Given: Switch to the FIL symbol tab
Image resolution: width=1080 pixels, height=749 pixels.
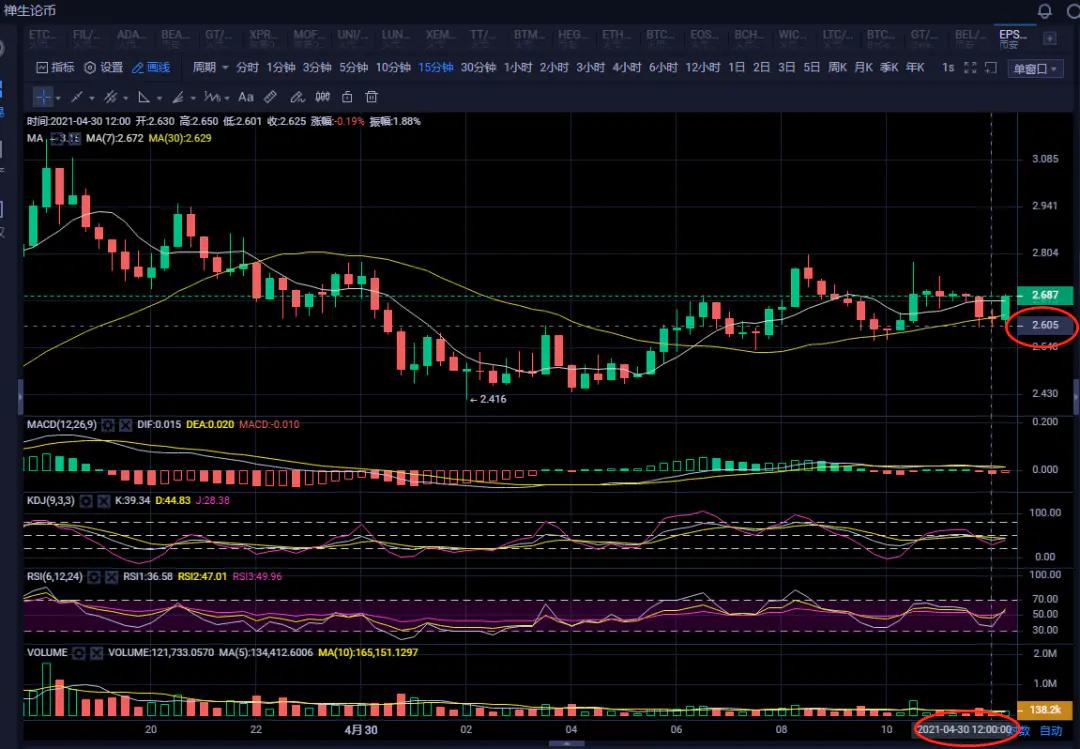Looking at the screenshot, I should point(85,38).
